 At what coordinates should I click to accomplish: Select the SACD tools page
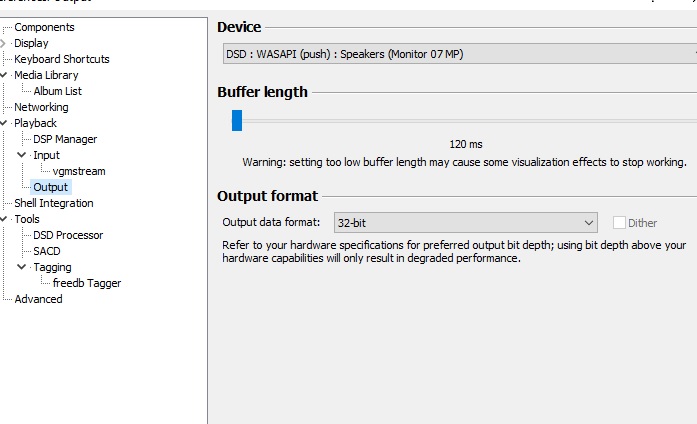(47, 251)
